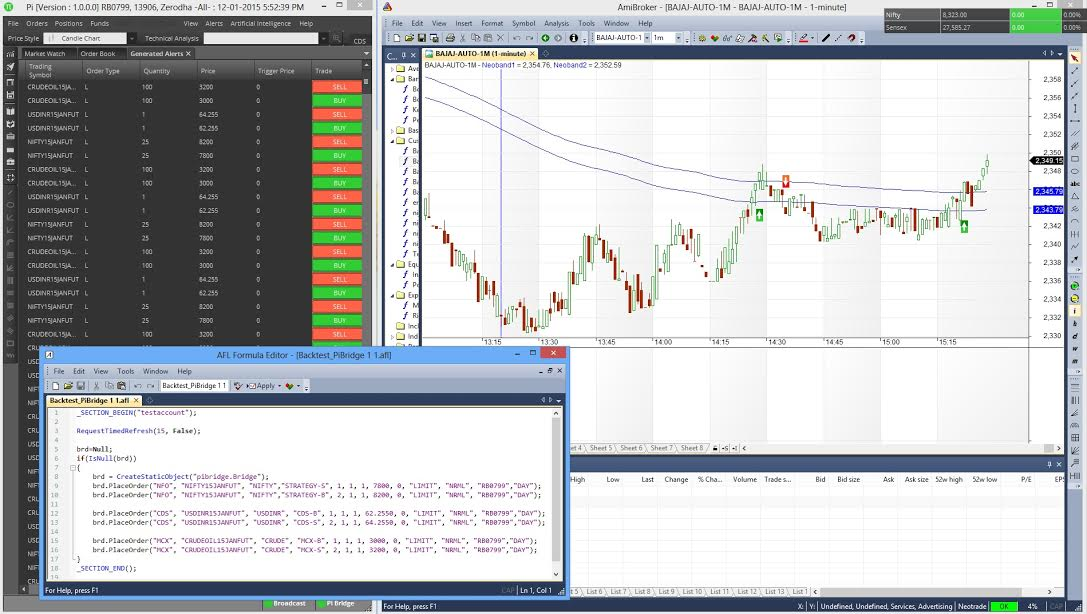The width and height of the screenshot is (1087, 614).
Task: Click verify syntax icon in AFL Editor
Action: [238, 386]
